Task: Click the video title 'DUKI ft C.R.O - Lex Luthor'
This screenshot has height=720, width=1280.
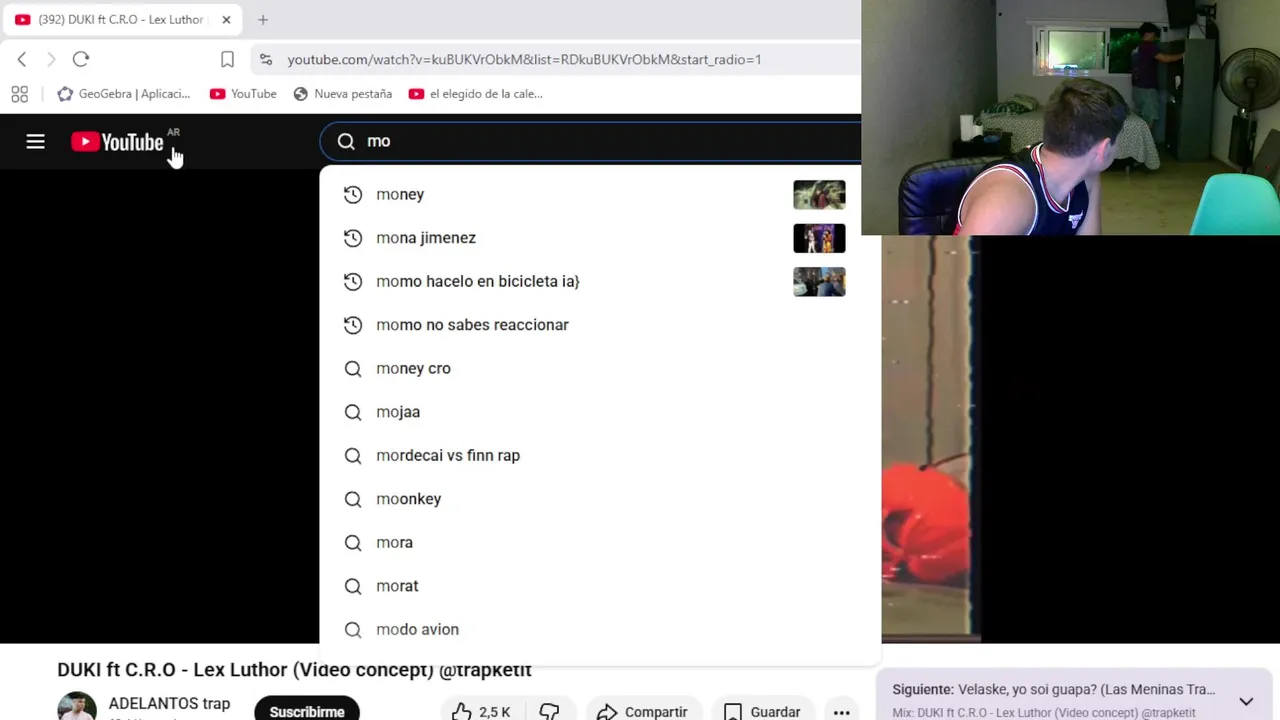Action: pyautogui.click(x=294, y=670)
